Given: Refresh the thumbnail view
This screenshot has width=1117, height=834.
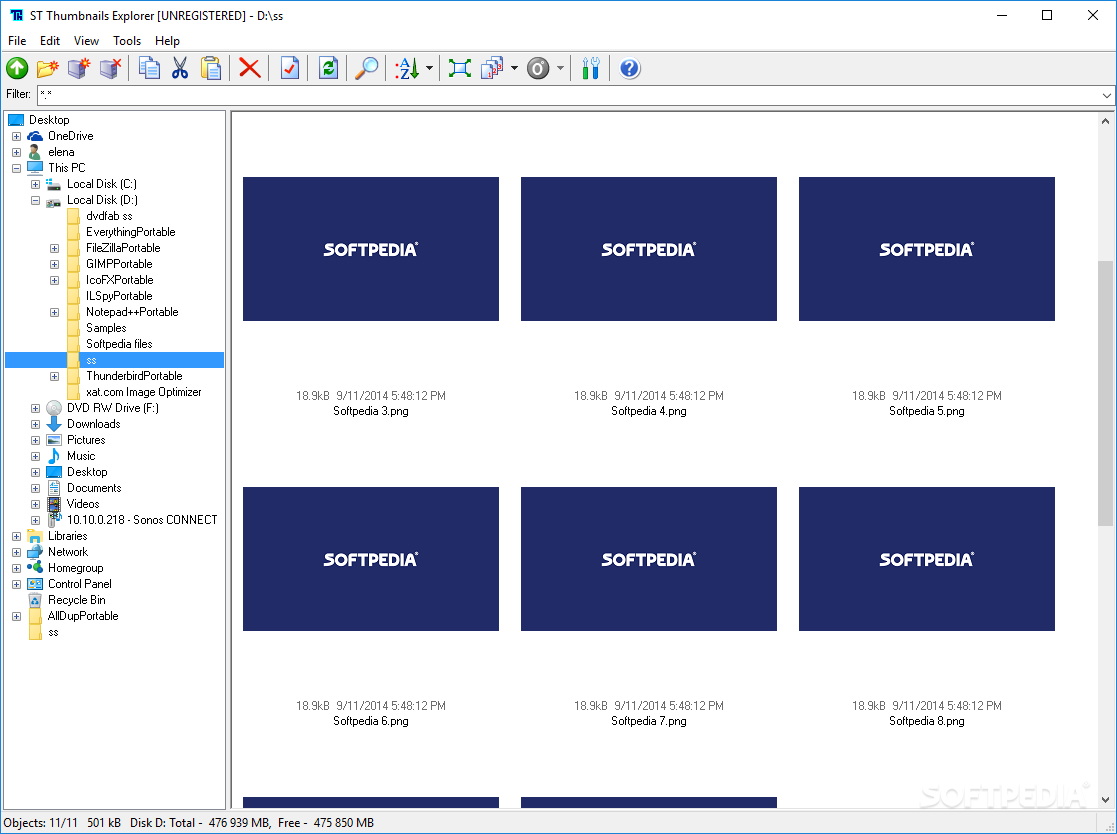Looking at the screenshot, I should [x=328, y=68].
